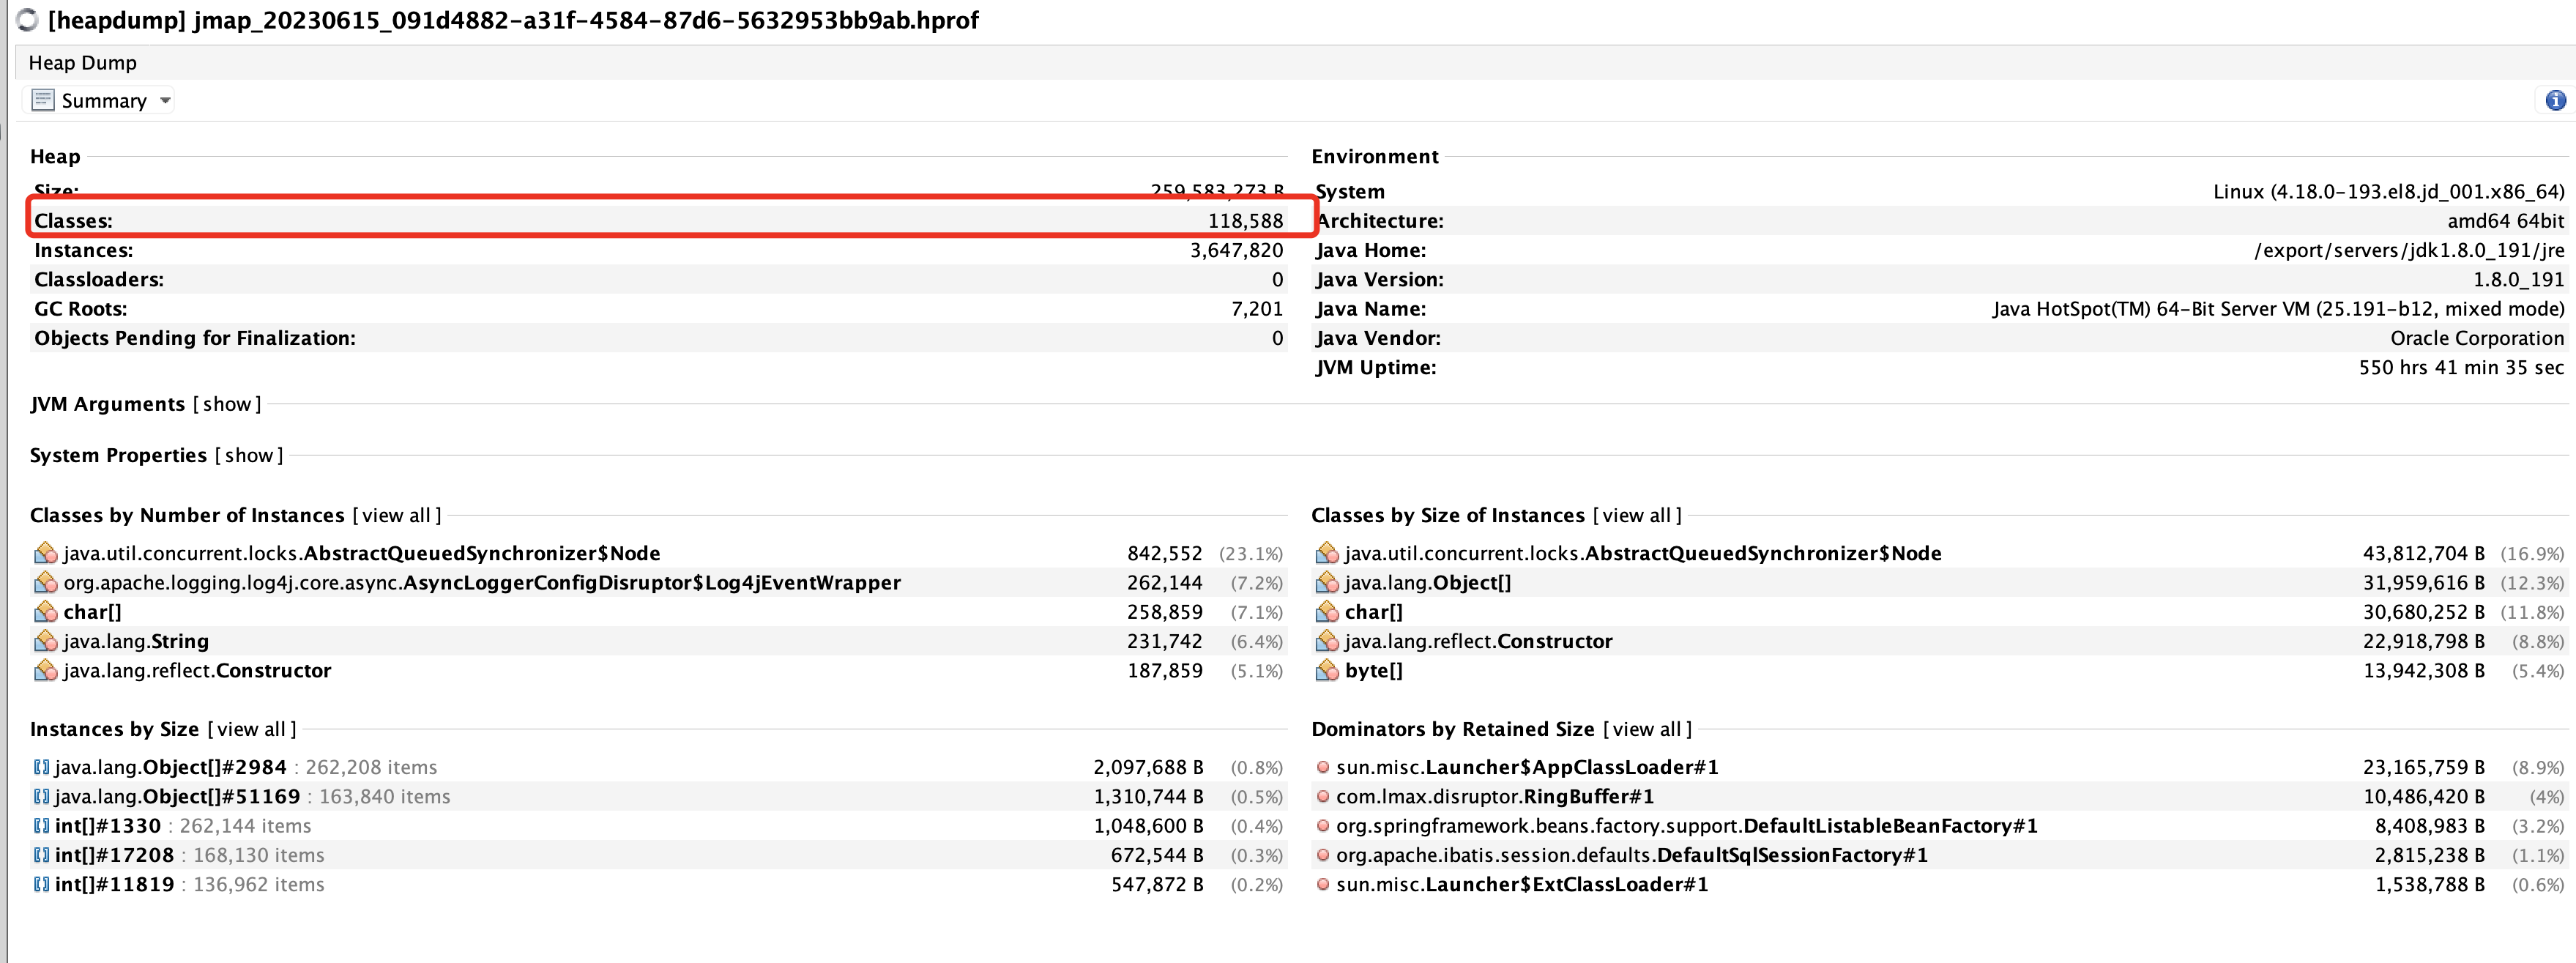Click class icon of AbstractQueuedSynchronizer$Node by instance count
The image size is (2576, 963).
point(46,553)
